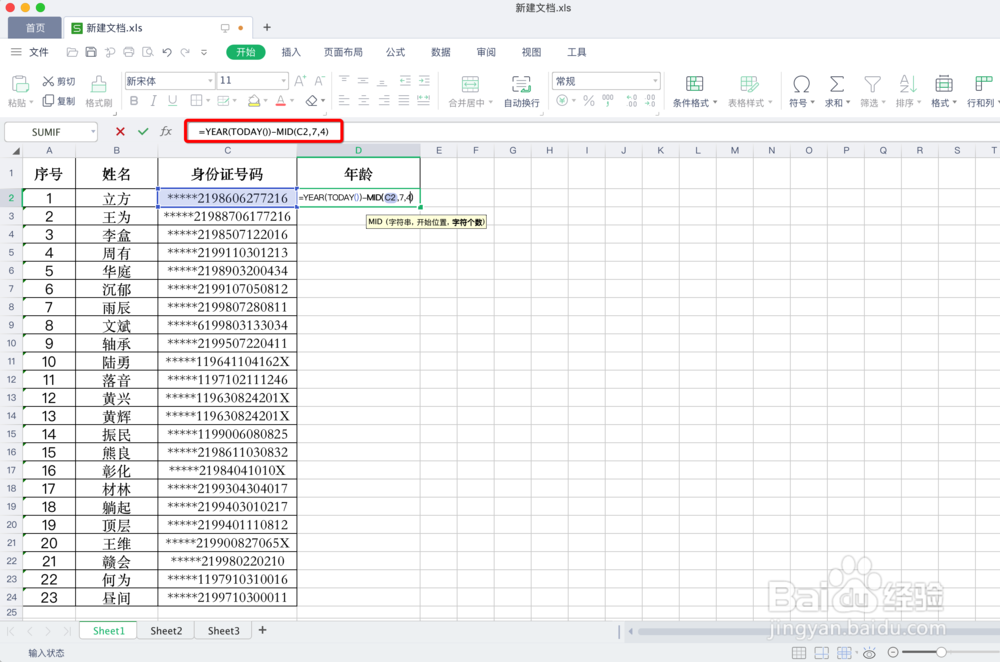The width and height of the screenshot is (1000, 662).
Task: Toggle center horizontal text alignment
Action: (x=363, y=101)
